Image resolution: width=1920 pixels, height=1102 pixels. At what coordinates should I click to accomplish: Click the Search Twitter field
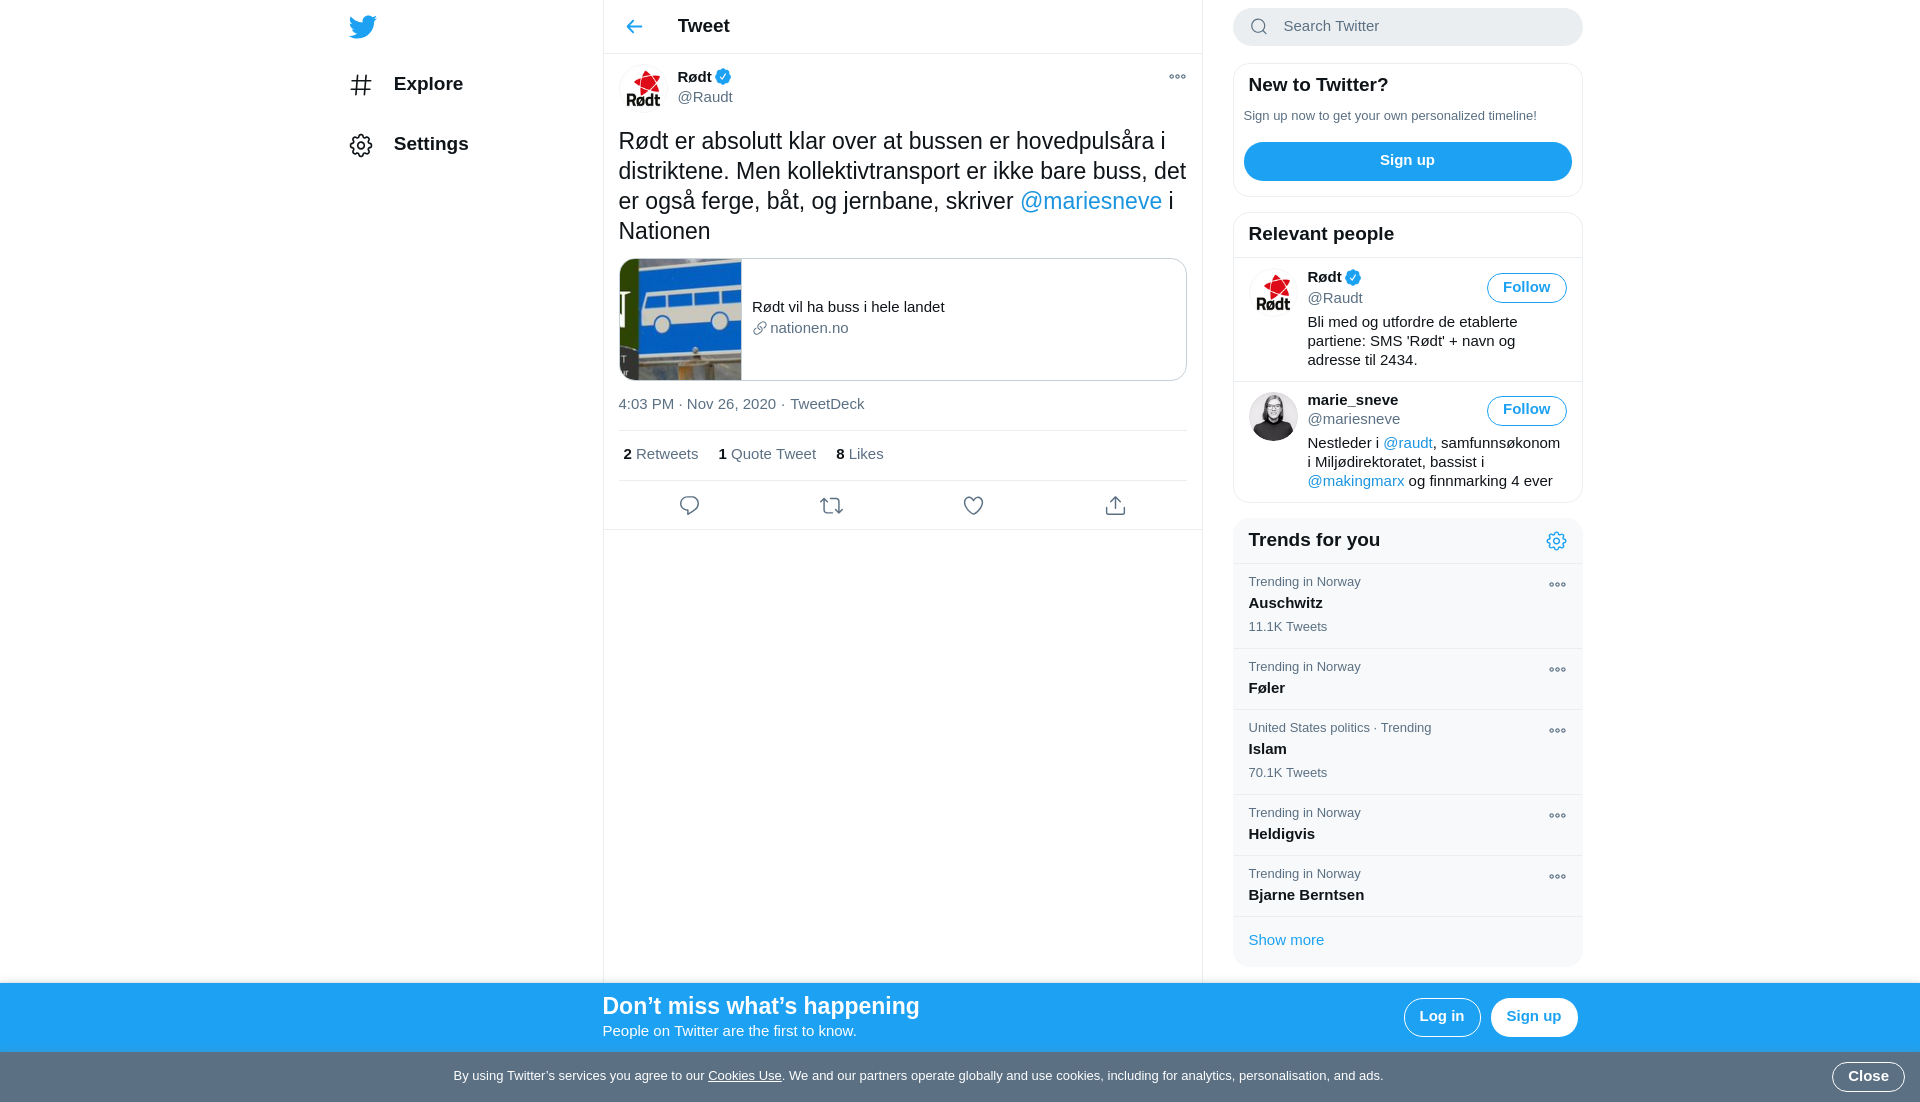point(1407,27)
